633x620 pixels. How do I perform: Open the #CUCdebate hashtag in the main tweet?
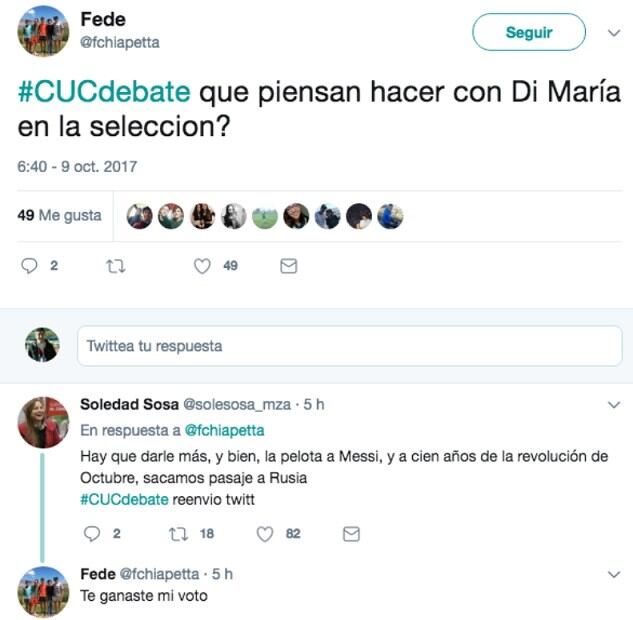coord(104,92)
